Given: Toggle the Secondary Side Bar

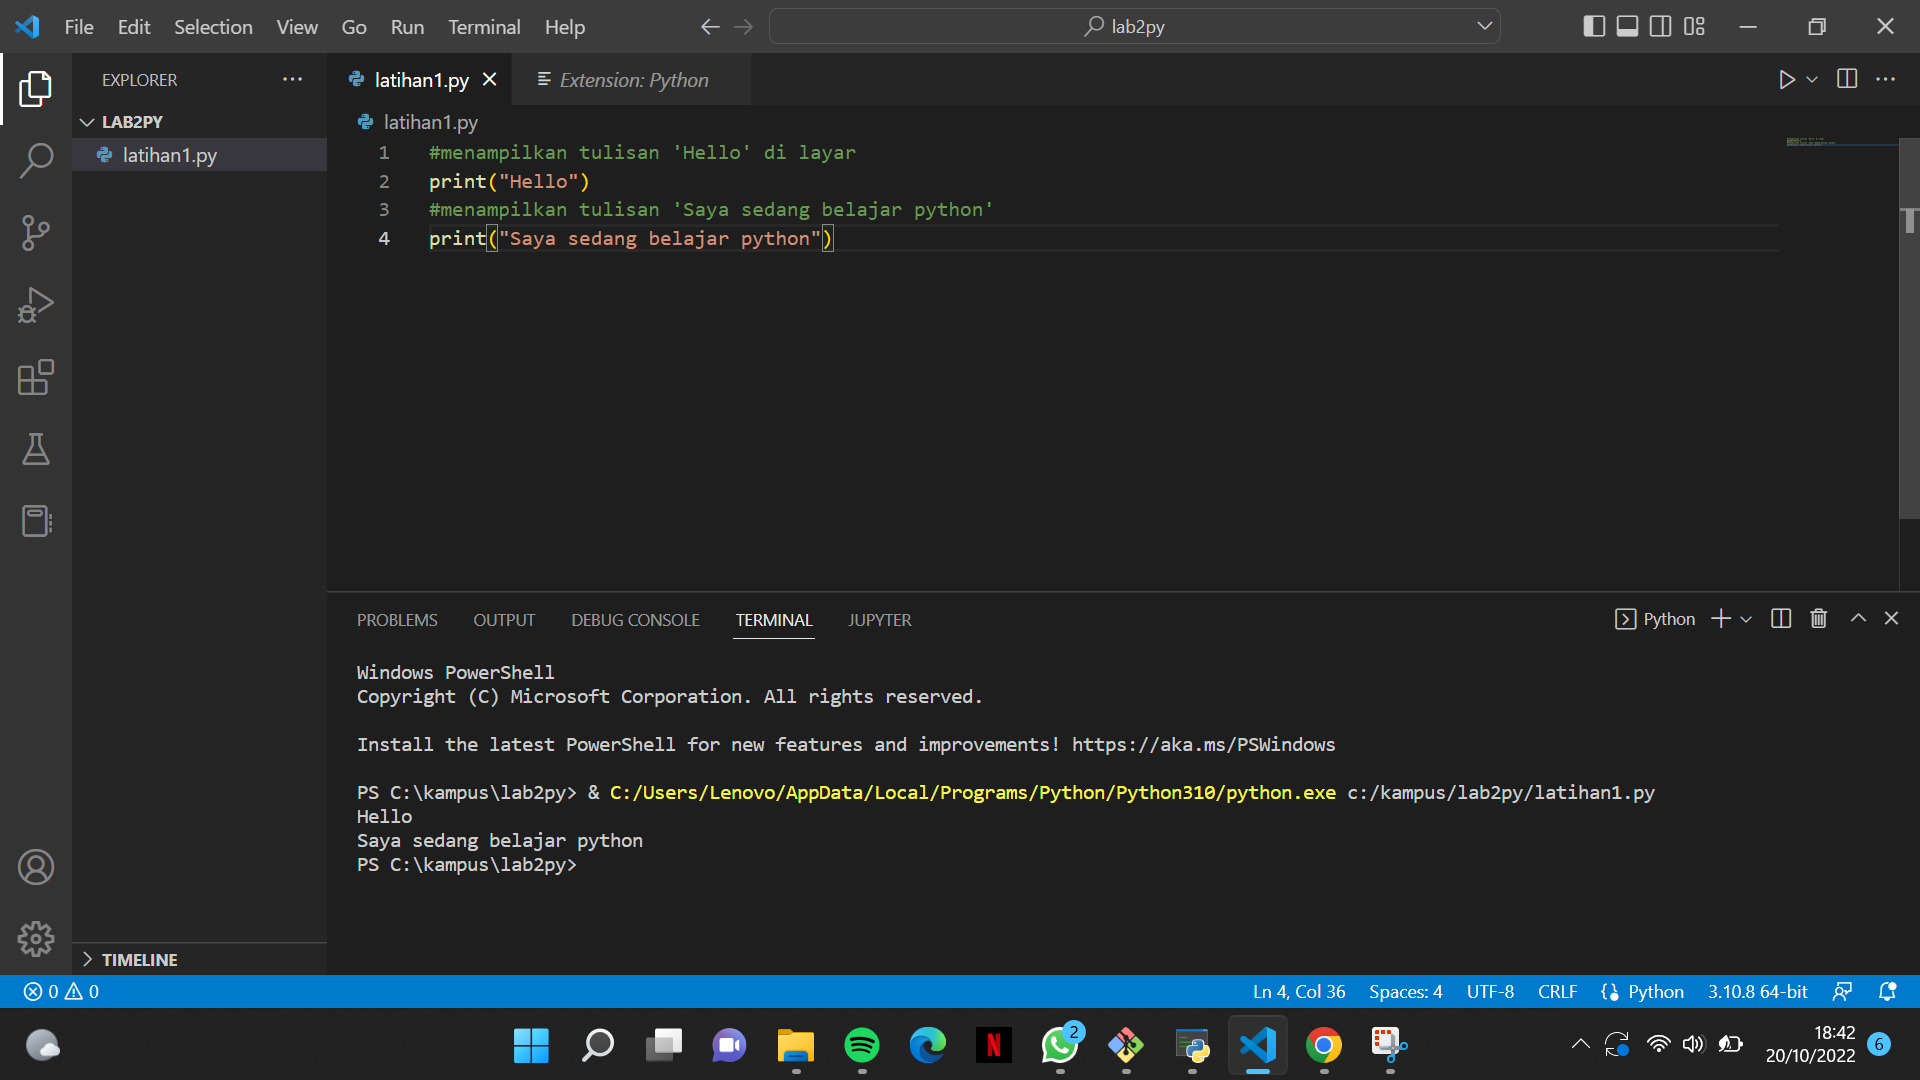Looking at the screenshot, I should click(x=1661, y=26).
